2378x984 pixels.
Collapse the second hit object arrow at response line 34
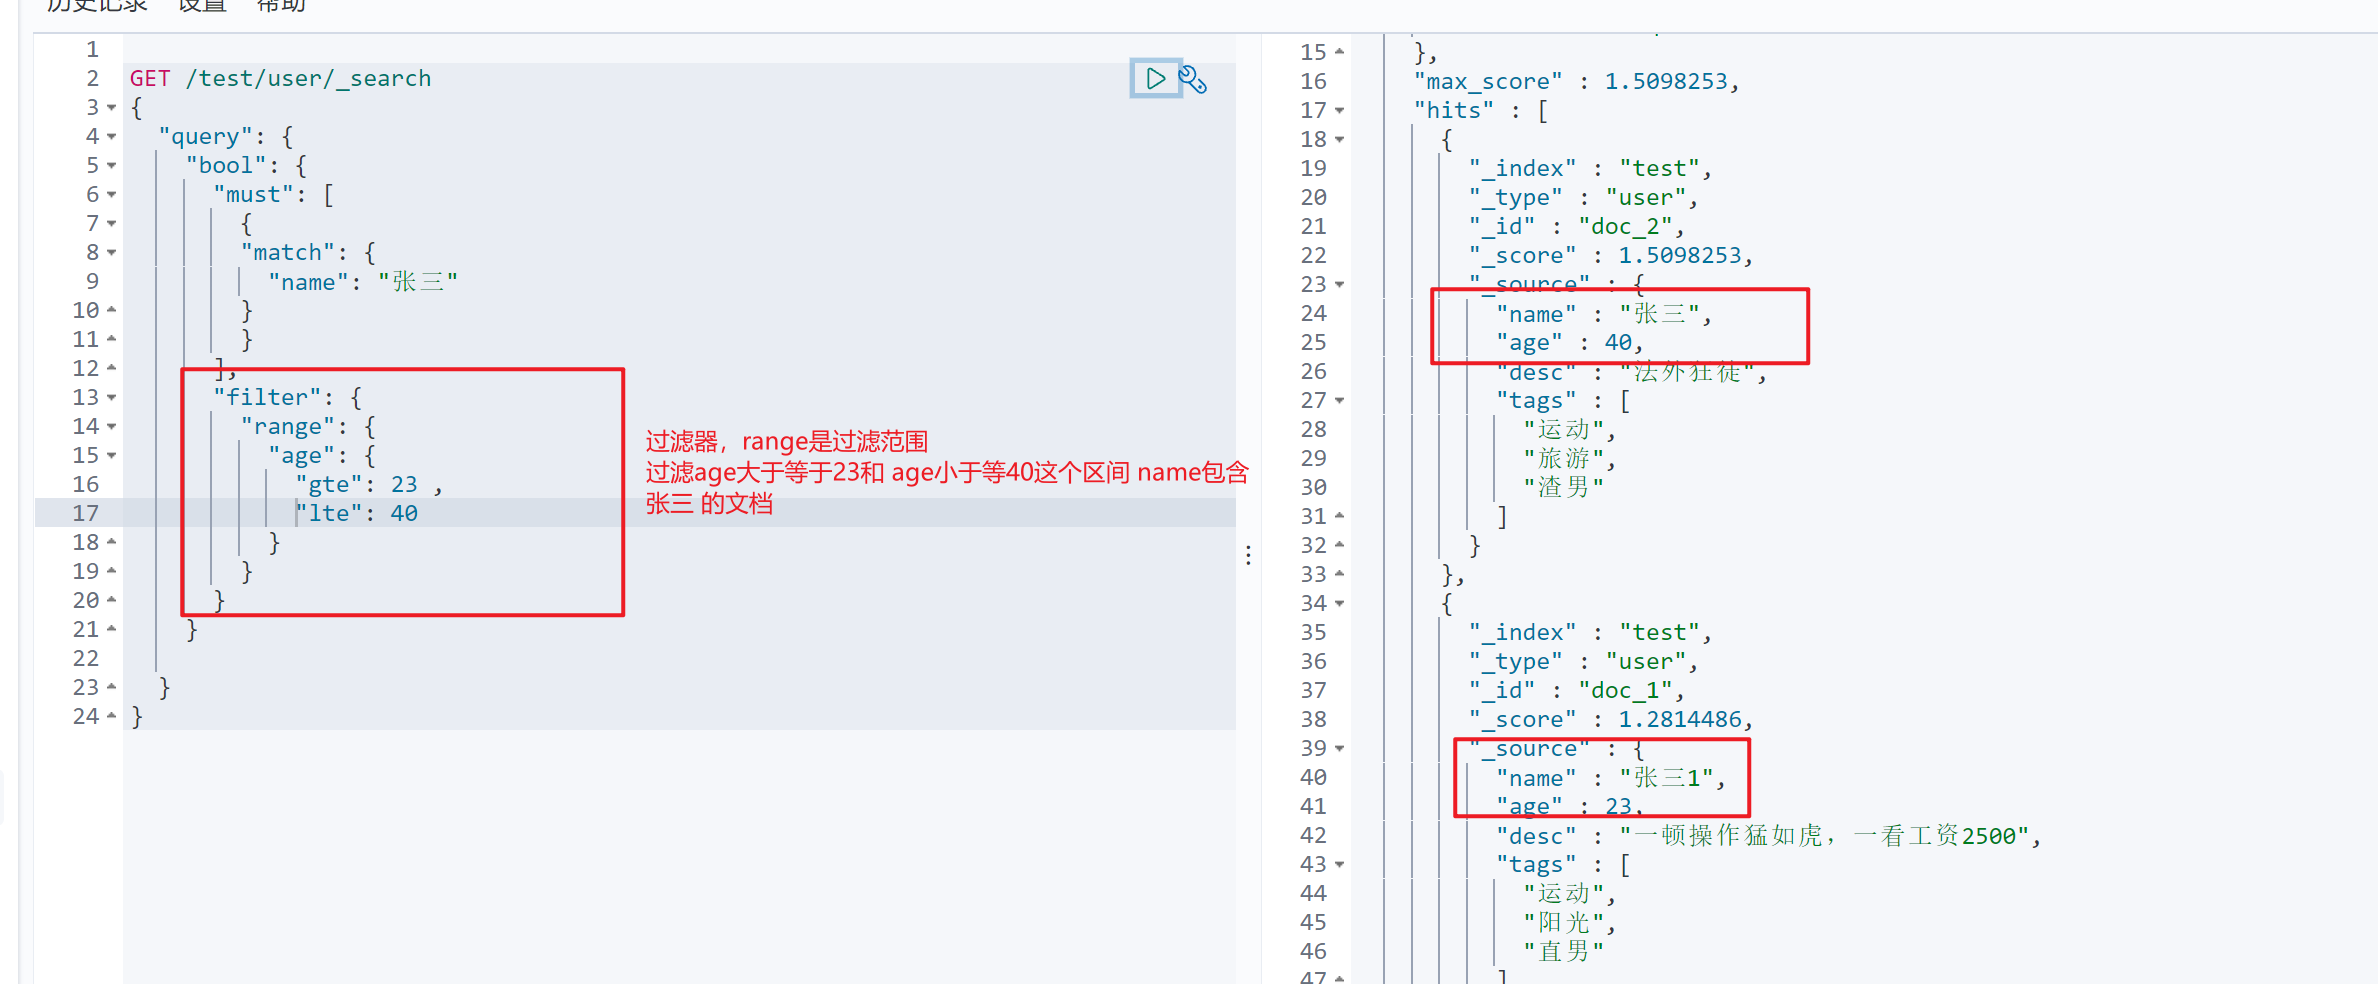[1340, 604]
